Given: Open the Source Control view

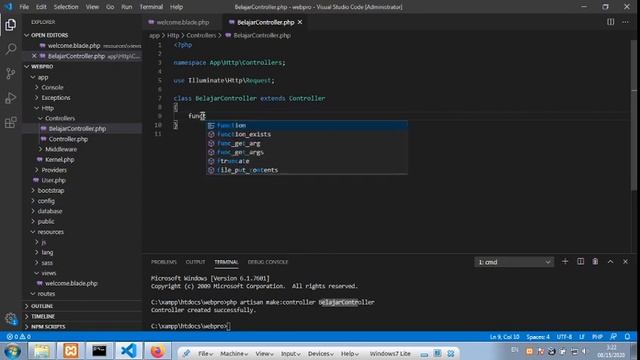Looking at the screenshot, I should point(11,73).
